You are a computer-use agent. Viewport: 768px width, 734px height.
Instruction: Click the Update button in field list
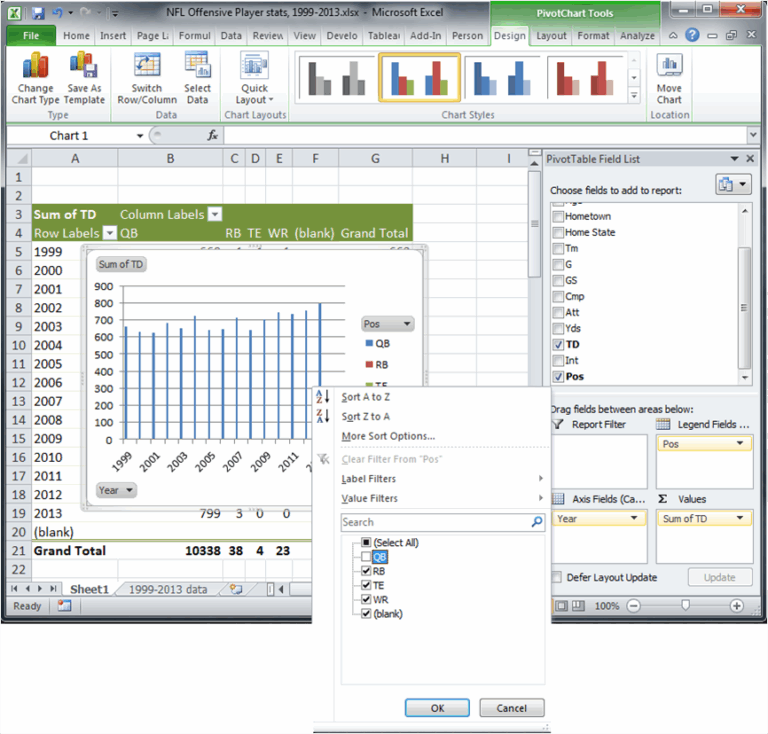coord(720,577)
